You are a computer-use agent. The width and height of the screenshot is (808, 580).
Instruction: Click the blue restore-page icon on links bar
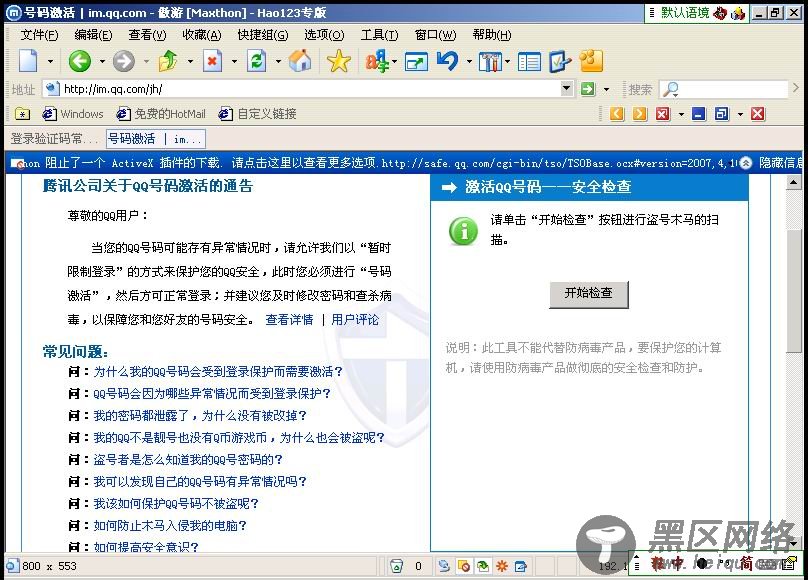point(722,114)
